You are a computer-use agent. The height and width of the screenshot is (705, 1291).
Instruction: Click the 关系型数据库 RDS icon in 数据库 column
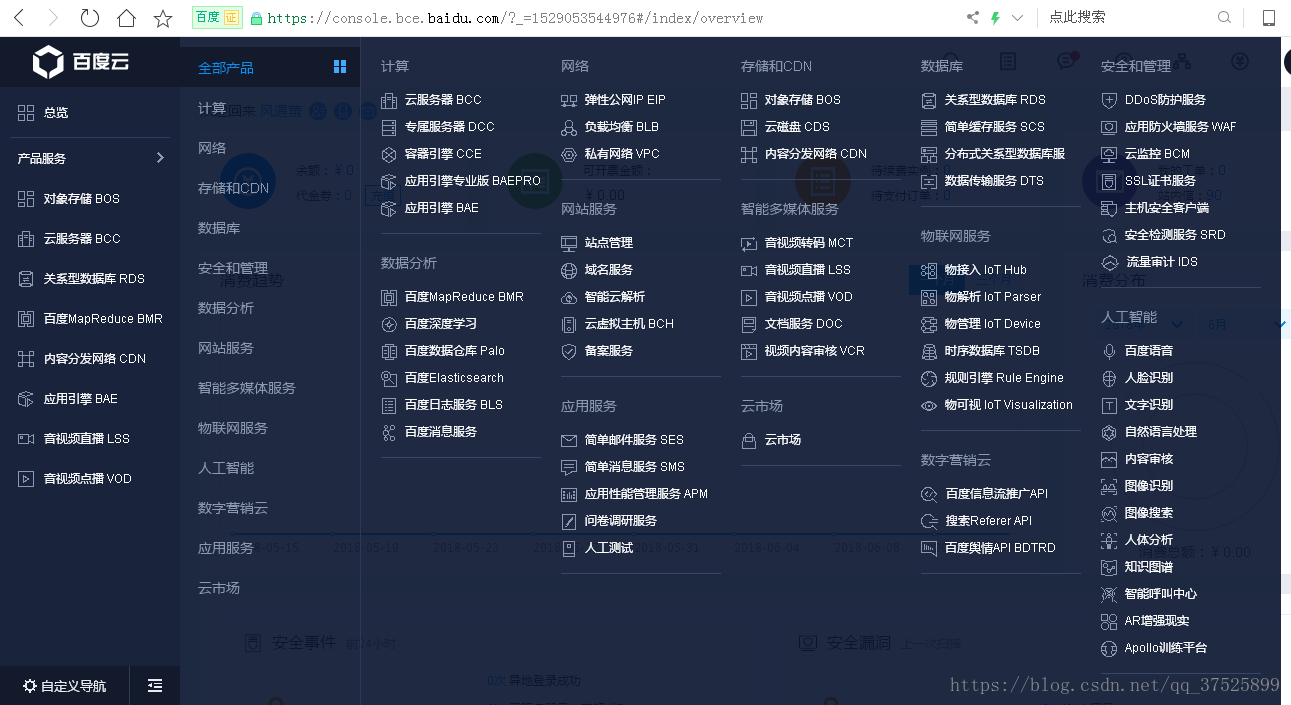pos(929,100)
